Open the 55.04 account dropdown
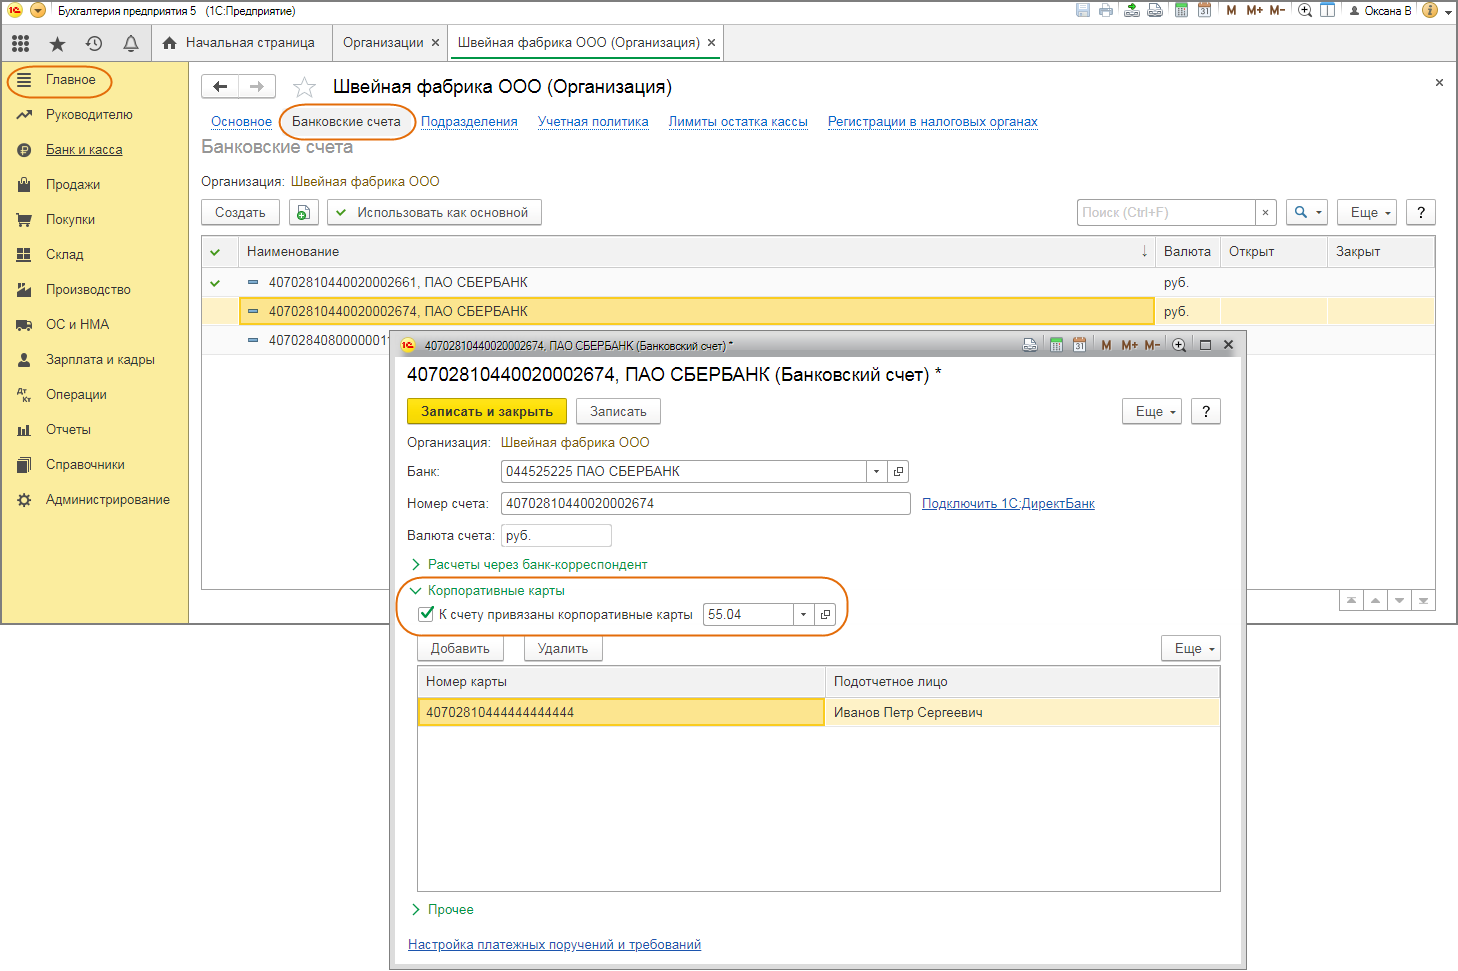This screenshot has width=1458, height=971. tap(803, 615)
